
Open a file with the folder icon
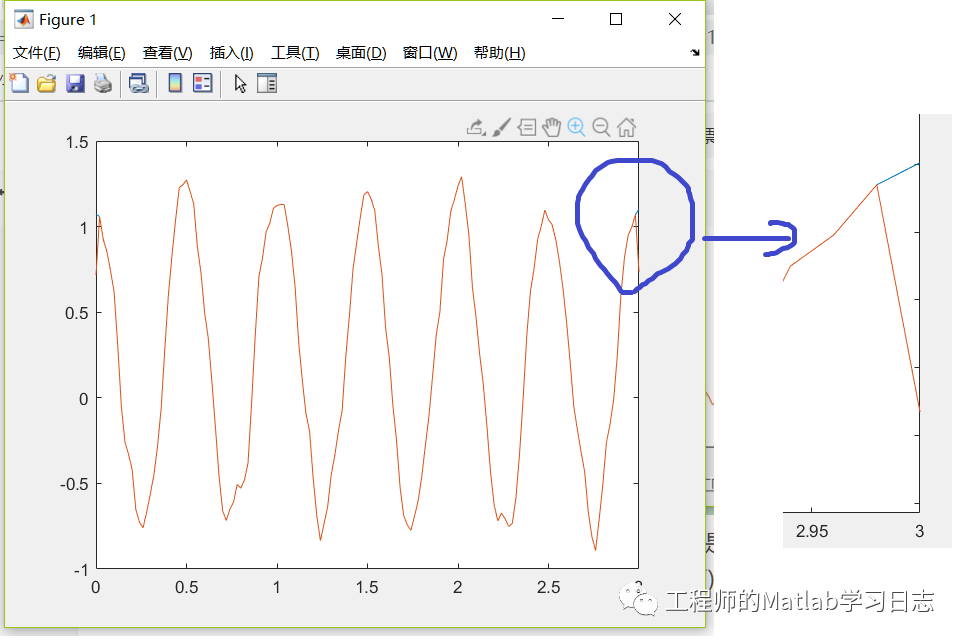tap(46, 83)
